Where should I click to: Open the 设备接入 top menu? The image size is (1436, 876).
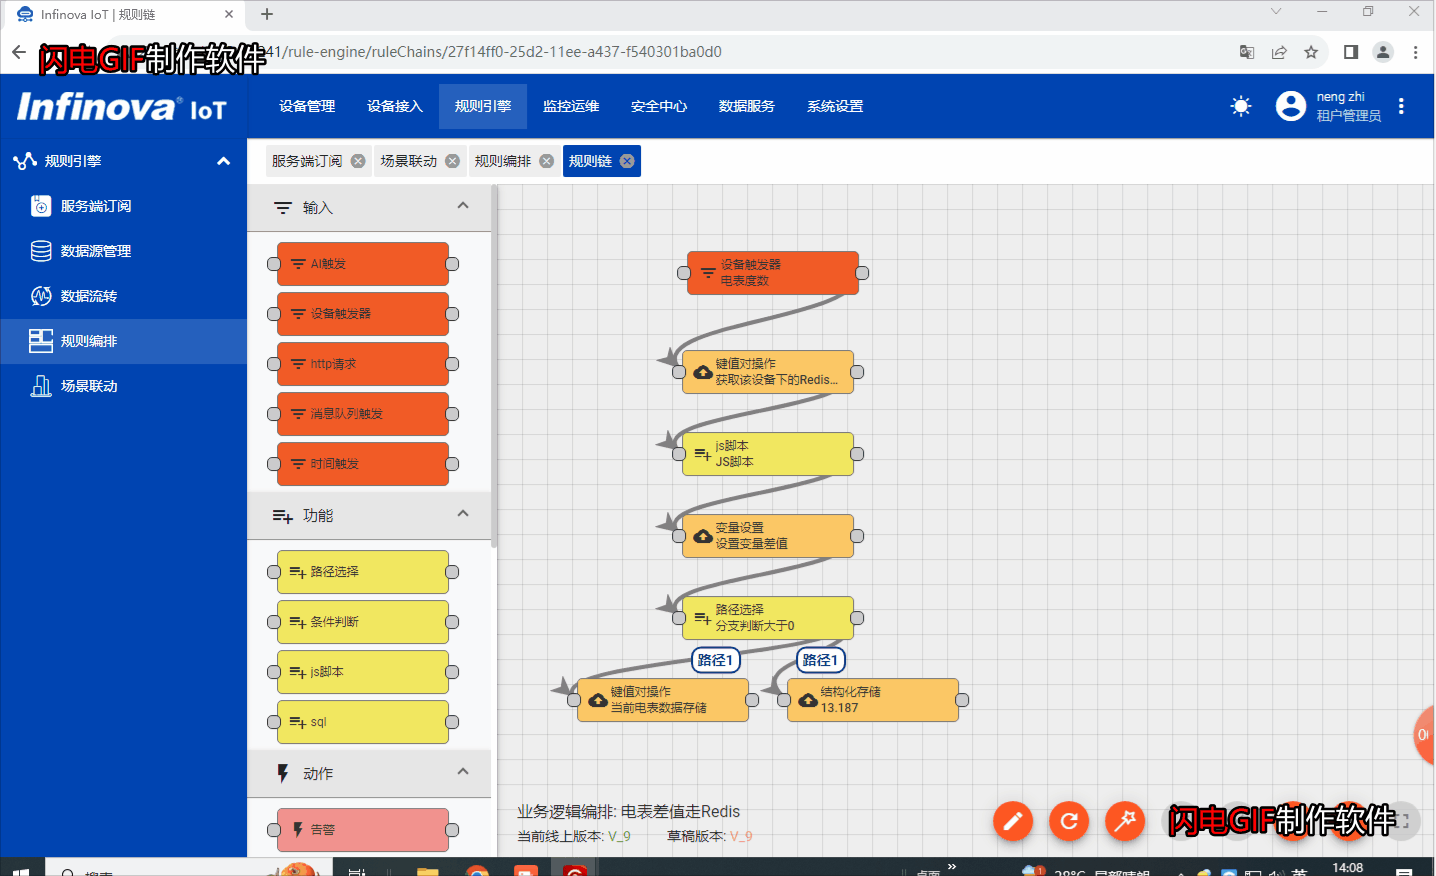pyautogui.click(x=395, y=106)
